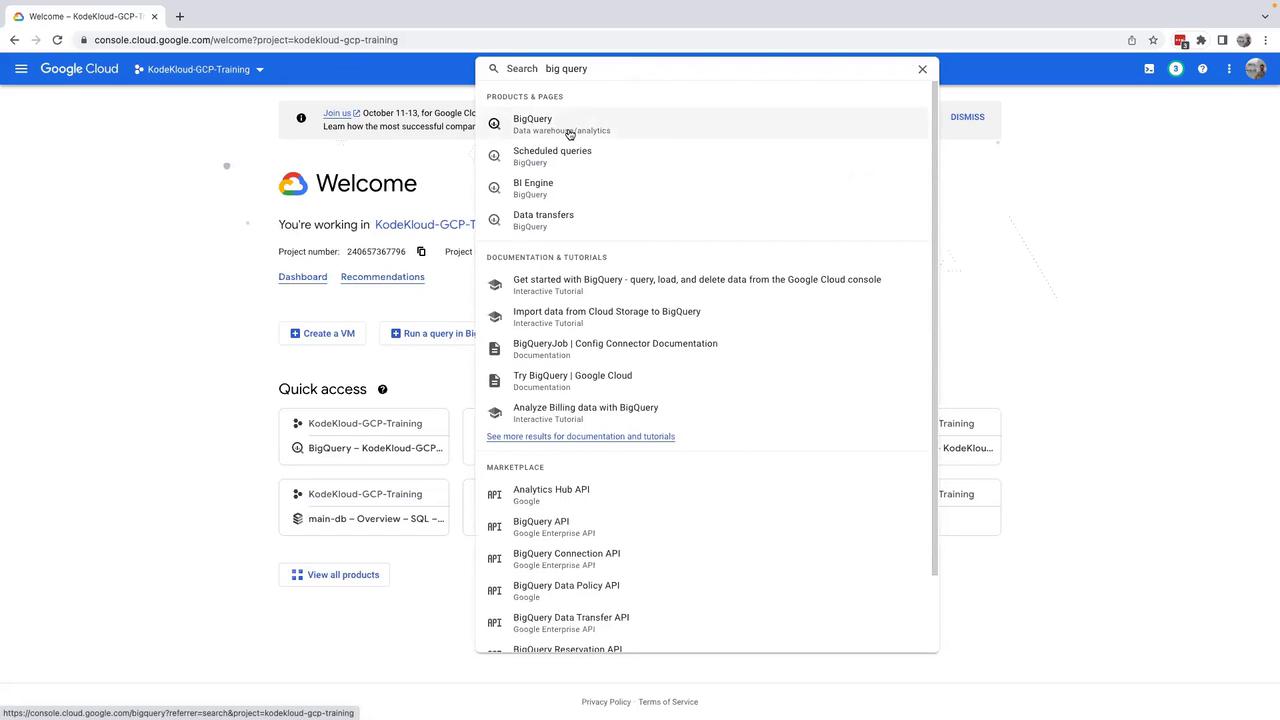This screenshot has height=720, width=1280.
Task: Open the main navigation hamburger menu
Action: [x=21, y=69]
